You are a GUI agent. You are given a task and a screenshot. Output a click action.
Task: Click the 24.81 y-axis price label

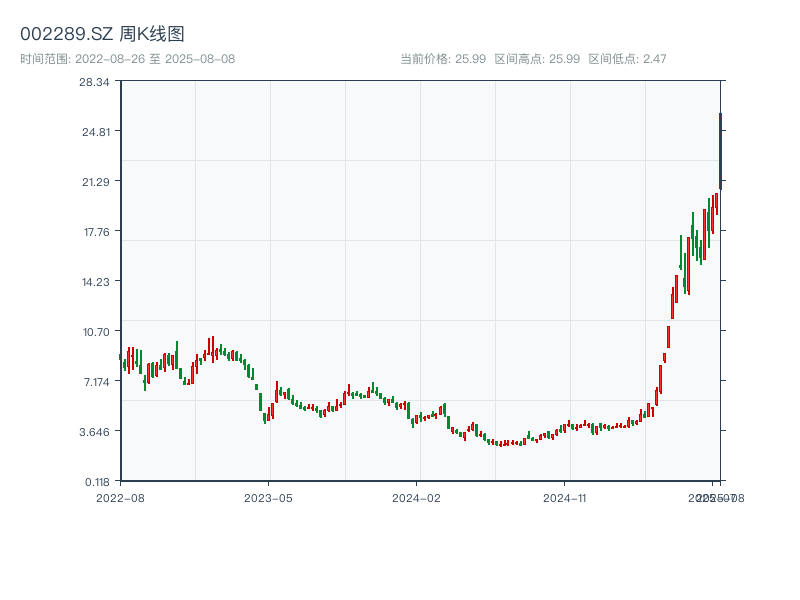[x=94, y=132]
